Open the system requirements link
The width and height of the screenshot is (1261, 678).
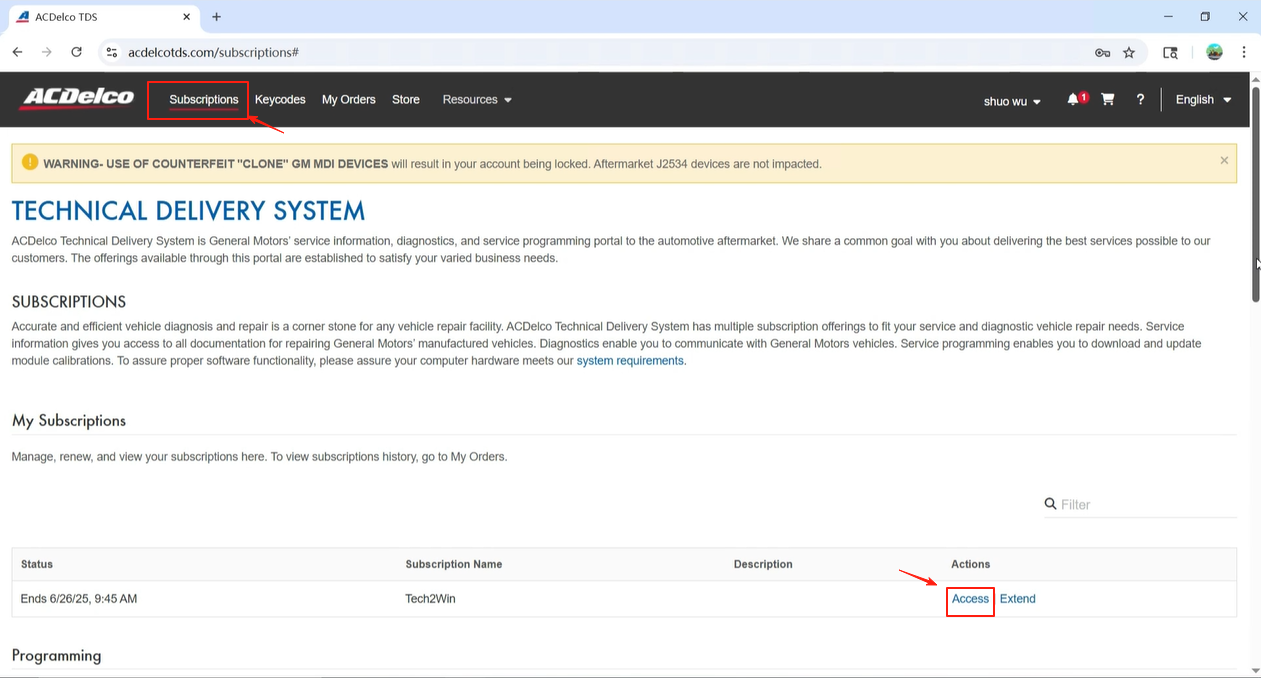[630, 361]
